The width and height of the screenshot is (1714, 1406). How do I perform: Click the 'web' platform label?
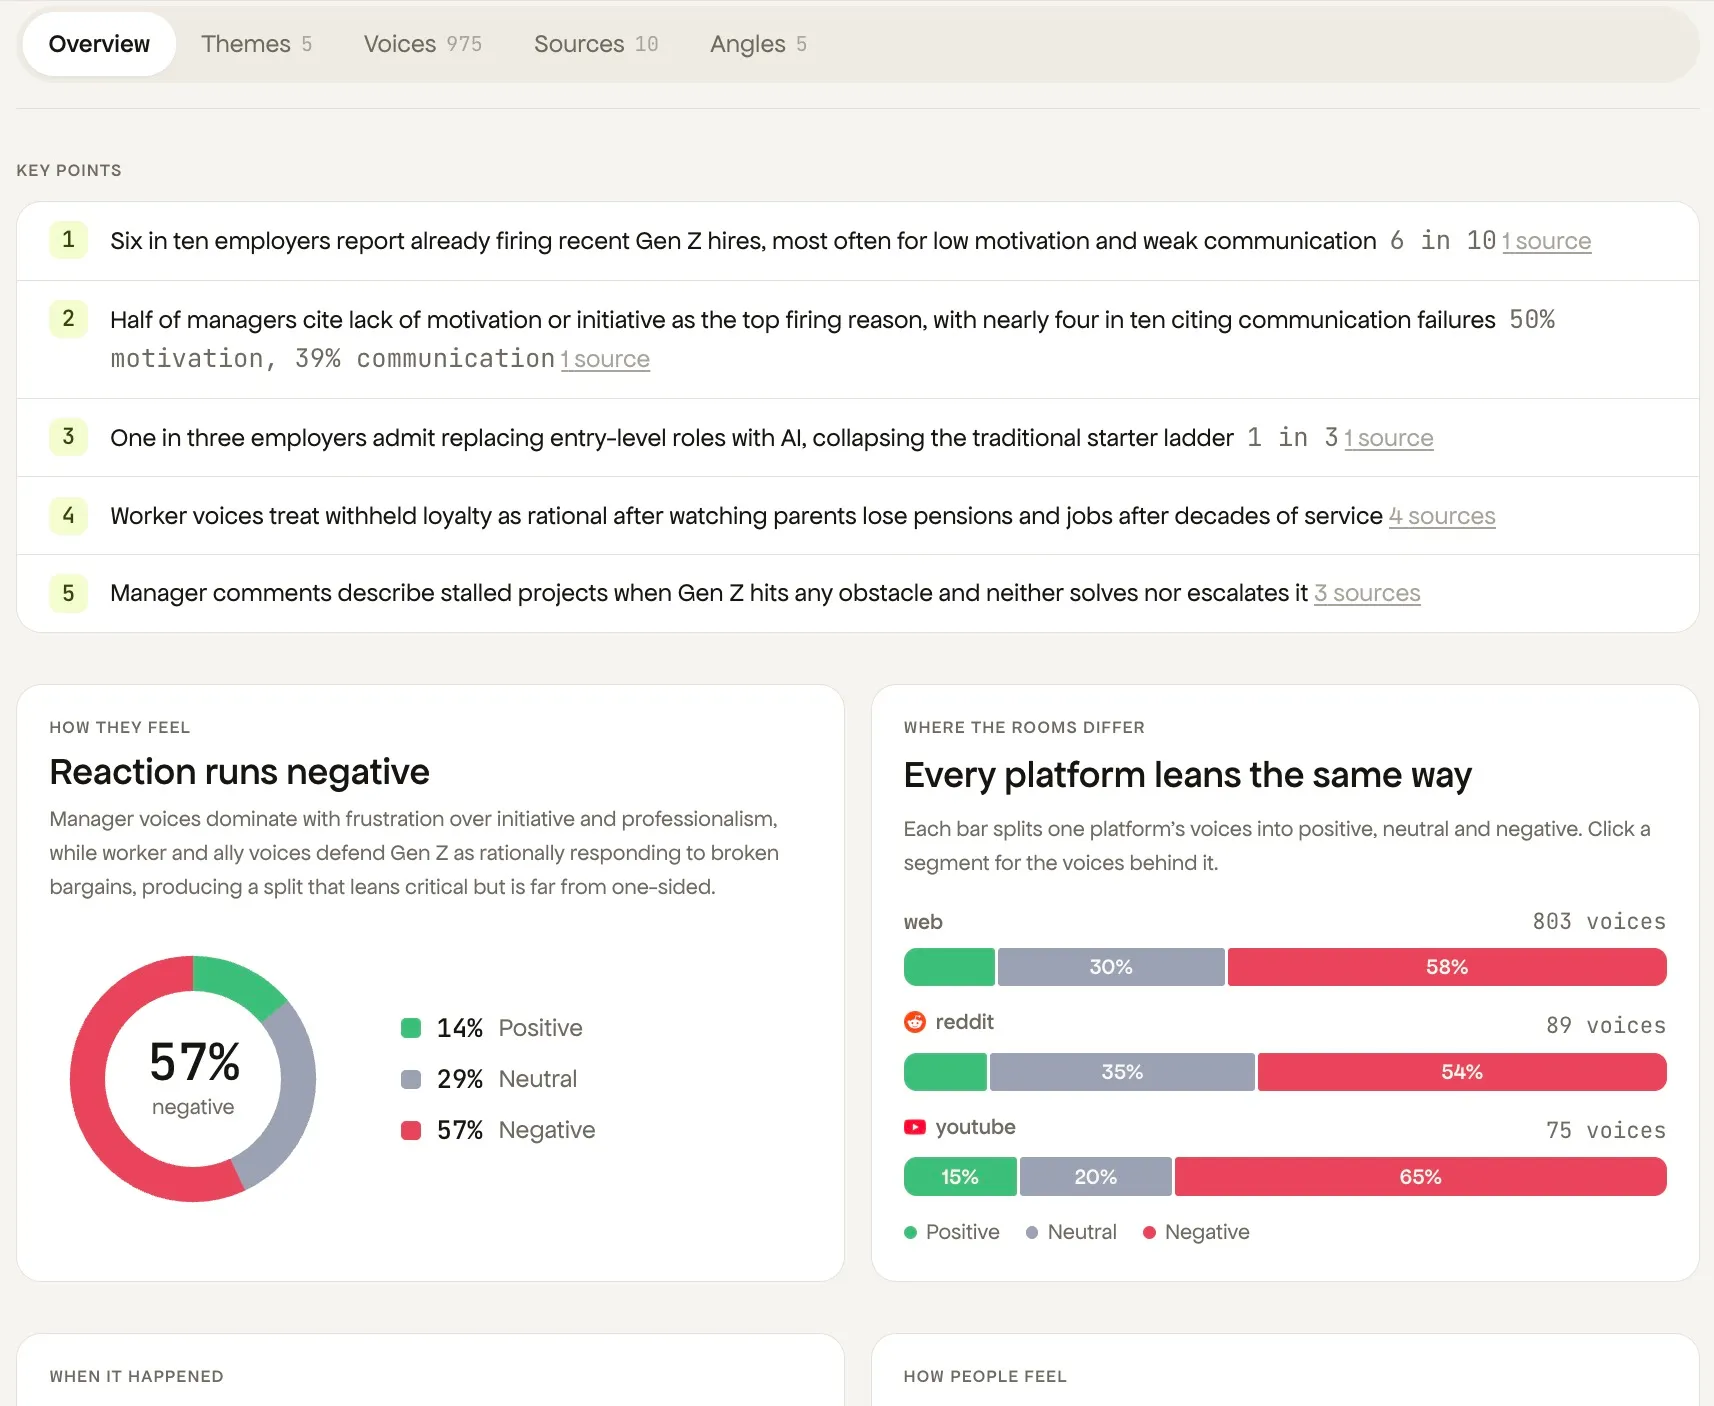(x=923, y=922)
